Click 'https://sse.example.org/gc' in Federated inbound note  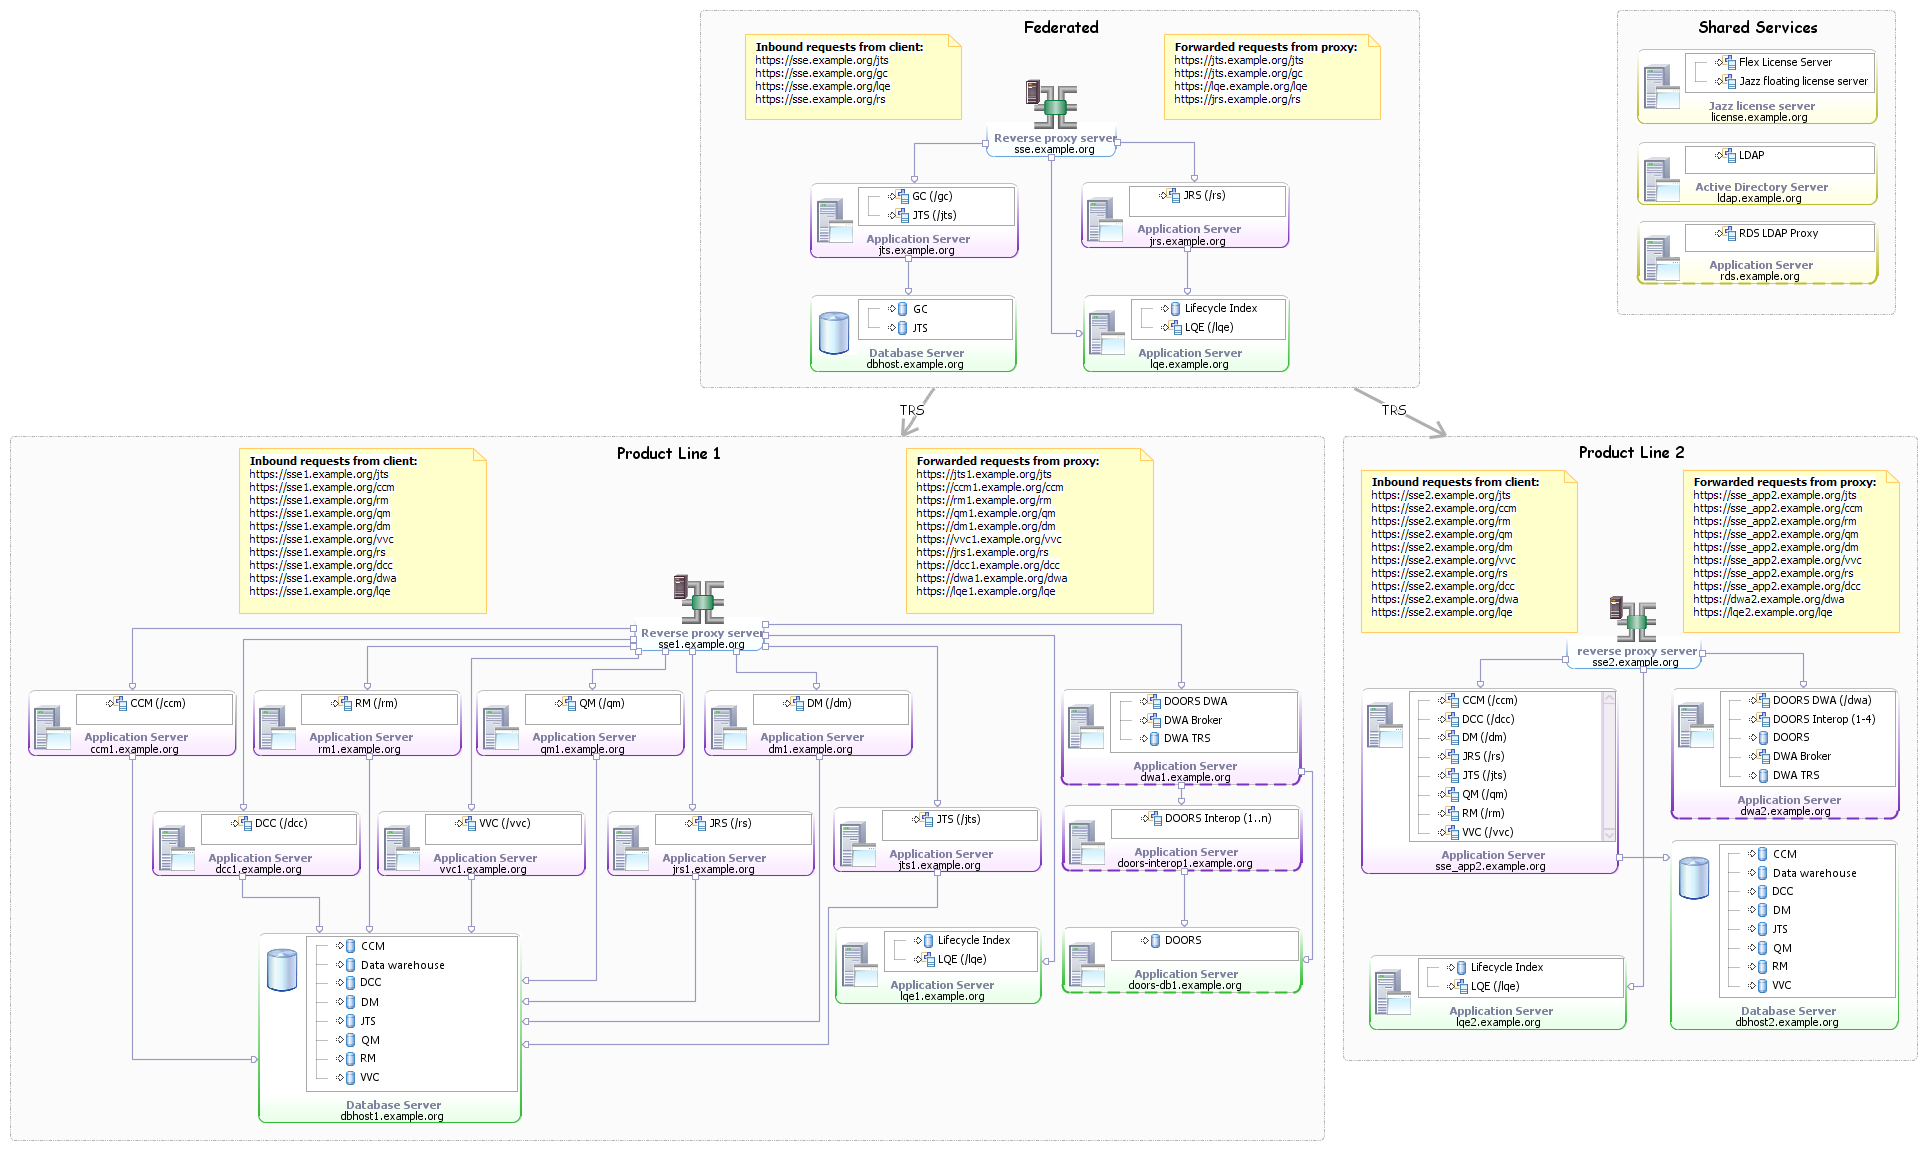(x=821, y=73)
